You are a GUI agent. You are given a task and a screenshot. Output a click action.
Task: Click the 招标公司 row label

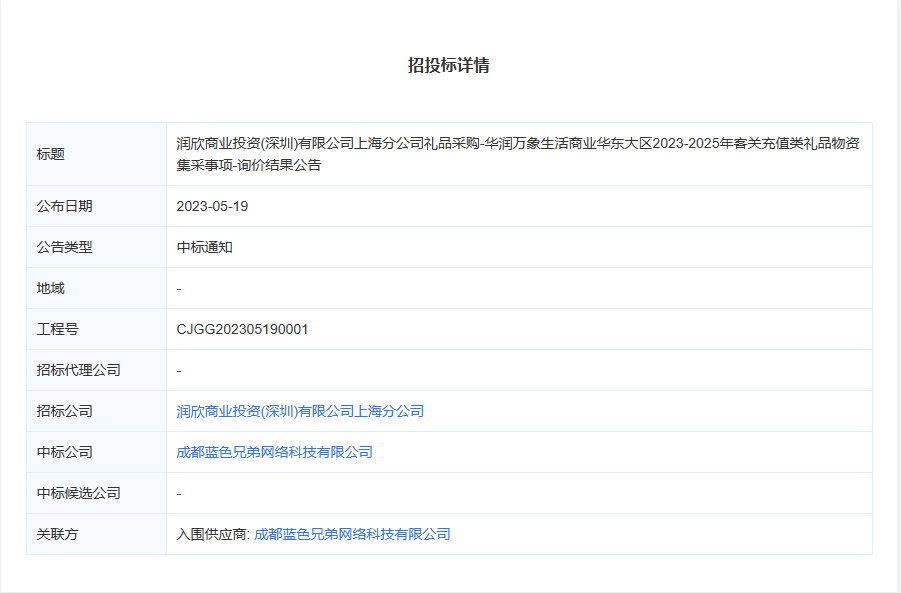click(64, 411)
